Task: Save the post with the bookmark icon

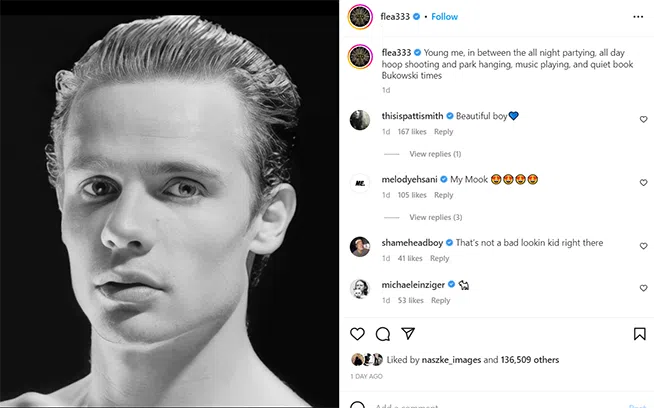Action: (x=639, y=334)
